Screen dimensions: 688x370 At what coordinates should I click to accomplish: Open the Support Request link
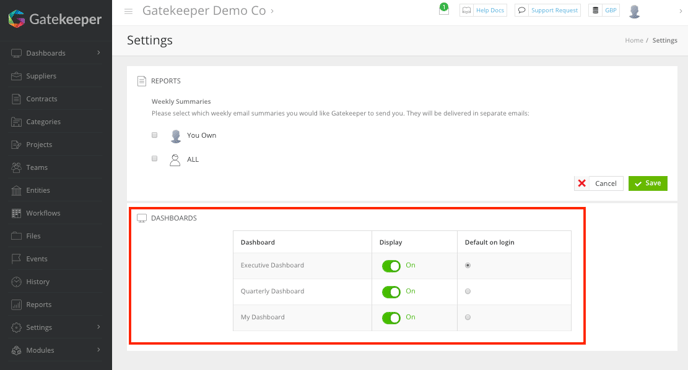pos(555,11)
